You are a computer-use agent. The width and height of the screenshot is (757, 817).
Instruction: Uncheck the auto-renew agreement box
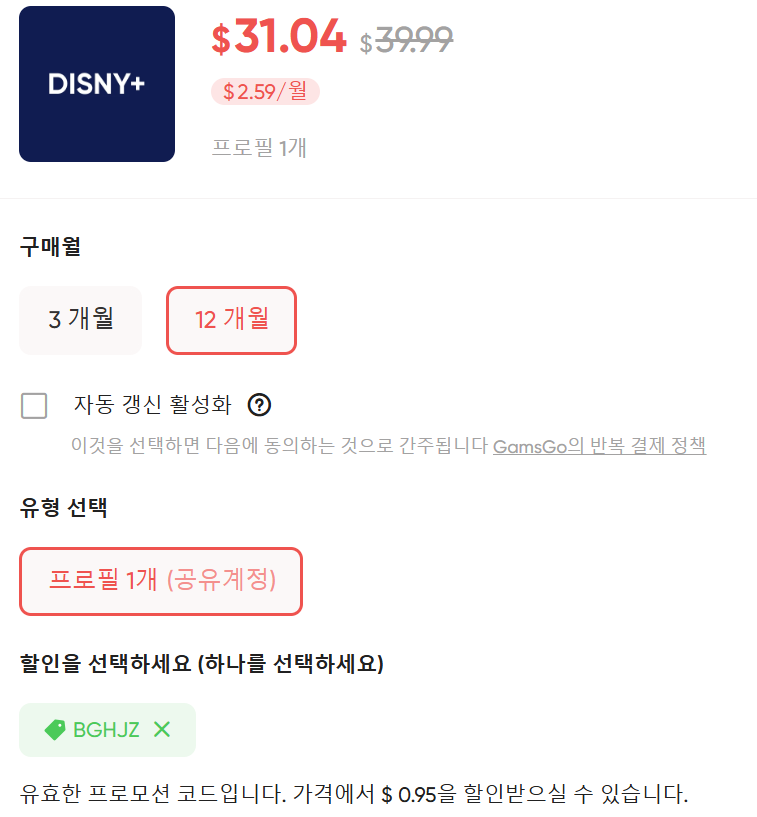tap(33, 406)
